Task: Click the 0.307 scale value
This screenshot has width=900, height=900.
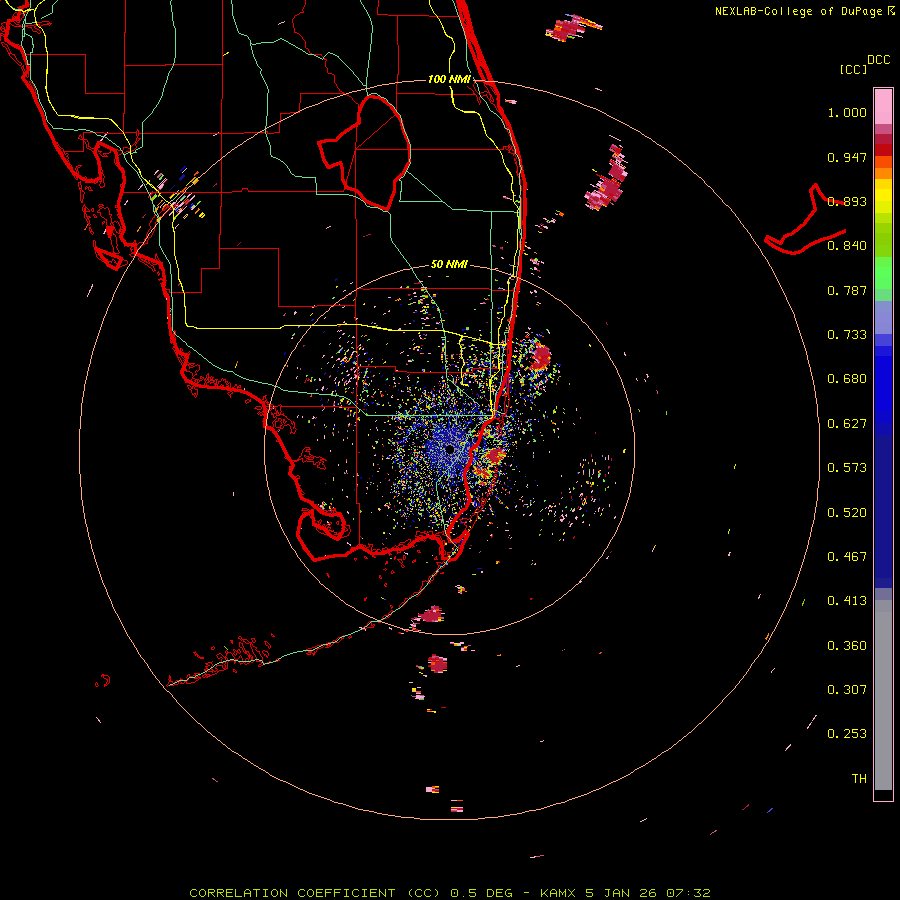Action: pos(847,690)
